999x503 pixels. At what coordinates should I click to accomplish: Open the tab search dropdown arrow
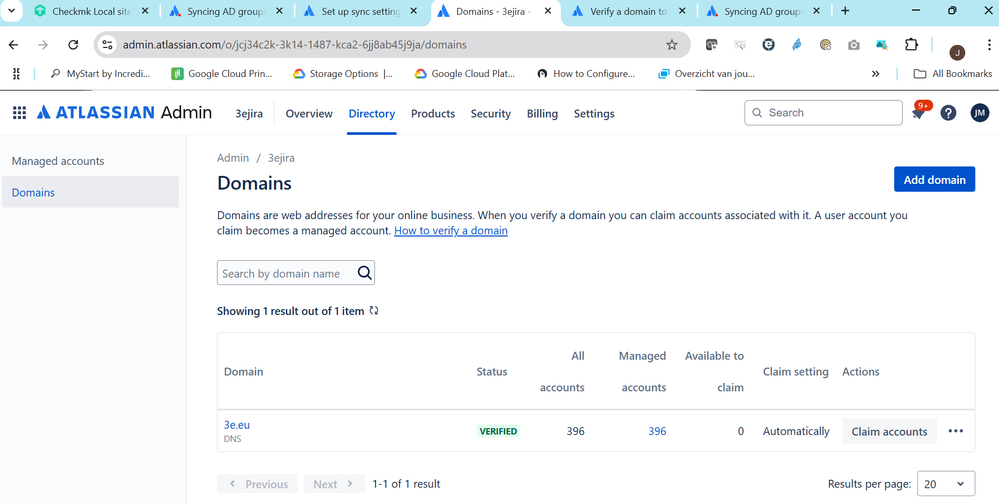tap(11, 11)
